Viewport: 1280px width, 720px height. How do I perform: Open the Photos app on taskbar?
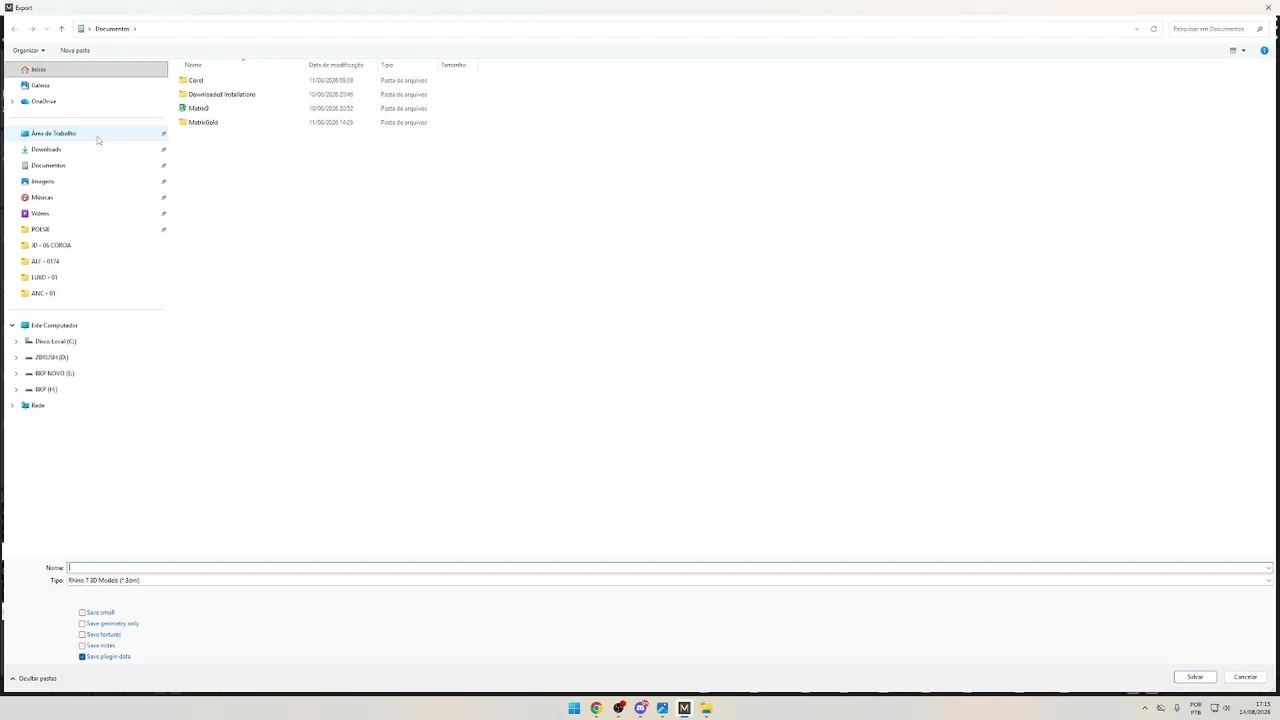[x=662, y=708]
